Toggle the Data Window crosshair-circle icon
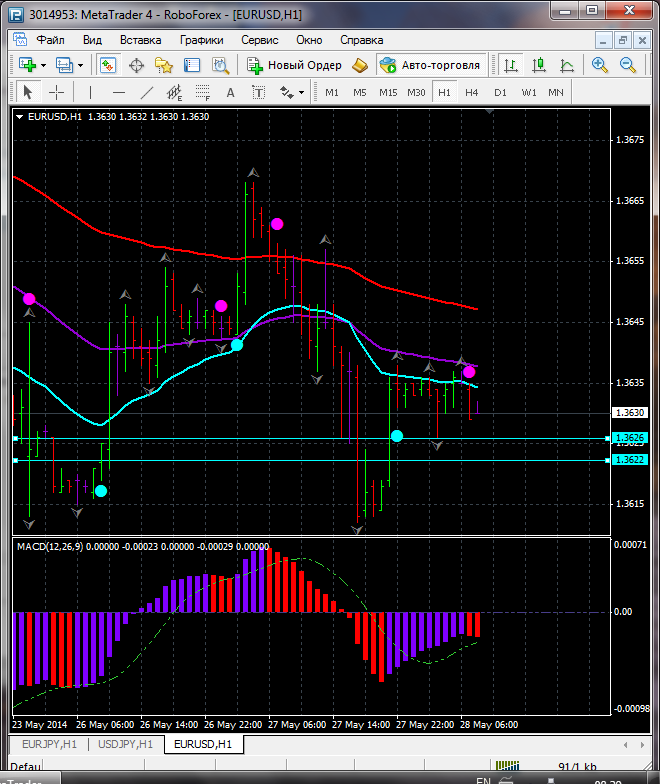 [136, 65]
